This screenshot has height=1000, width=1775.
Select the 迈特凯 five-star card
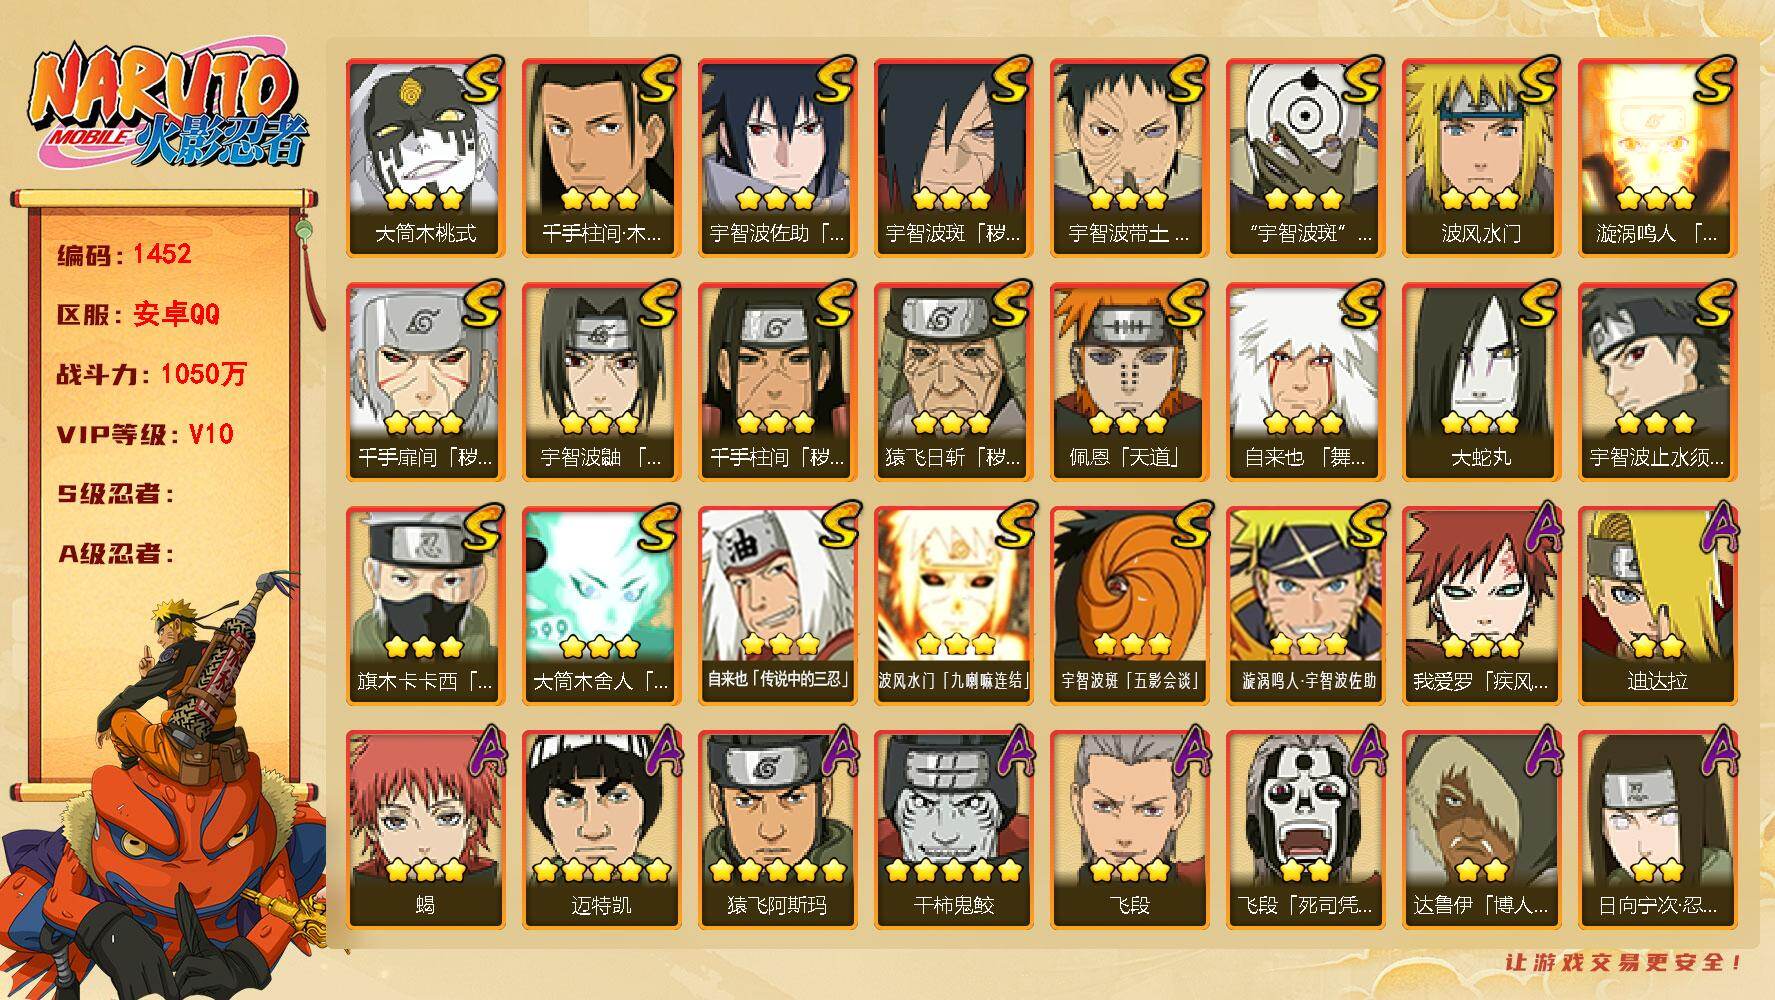click(601, 830)
